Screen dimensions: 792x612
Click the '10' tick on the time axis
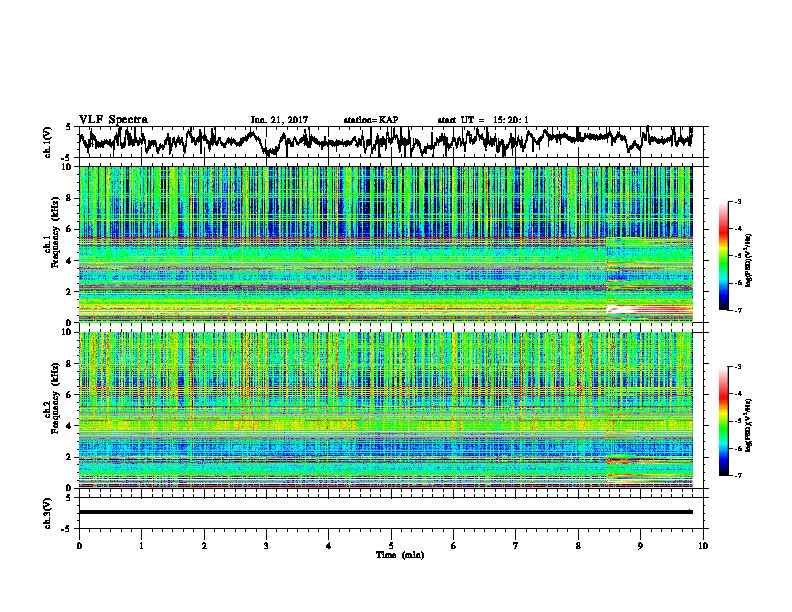tap(703, 546)
